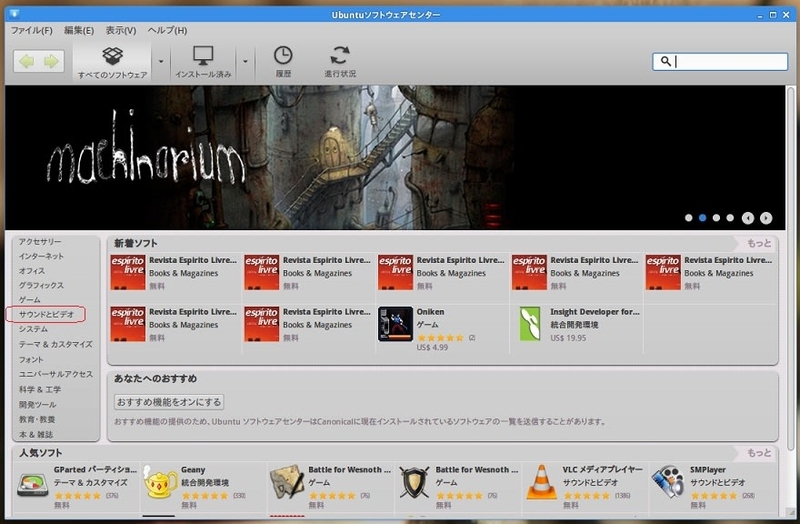Open the ゲーム category in sidebar
Viewport: 800px width, 524px height.
click(30, 300)
